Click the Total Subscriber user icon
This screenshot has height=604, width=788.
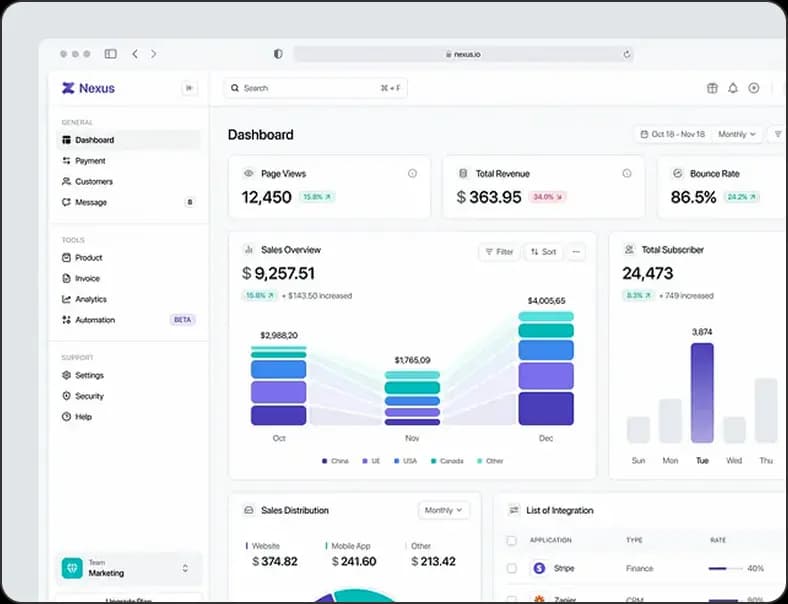(629, 249)
